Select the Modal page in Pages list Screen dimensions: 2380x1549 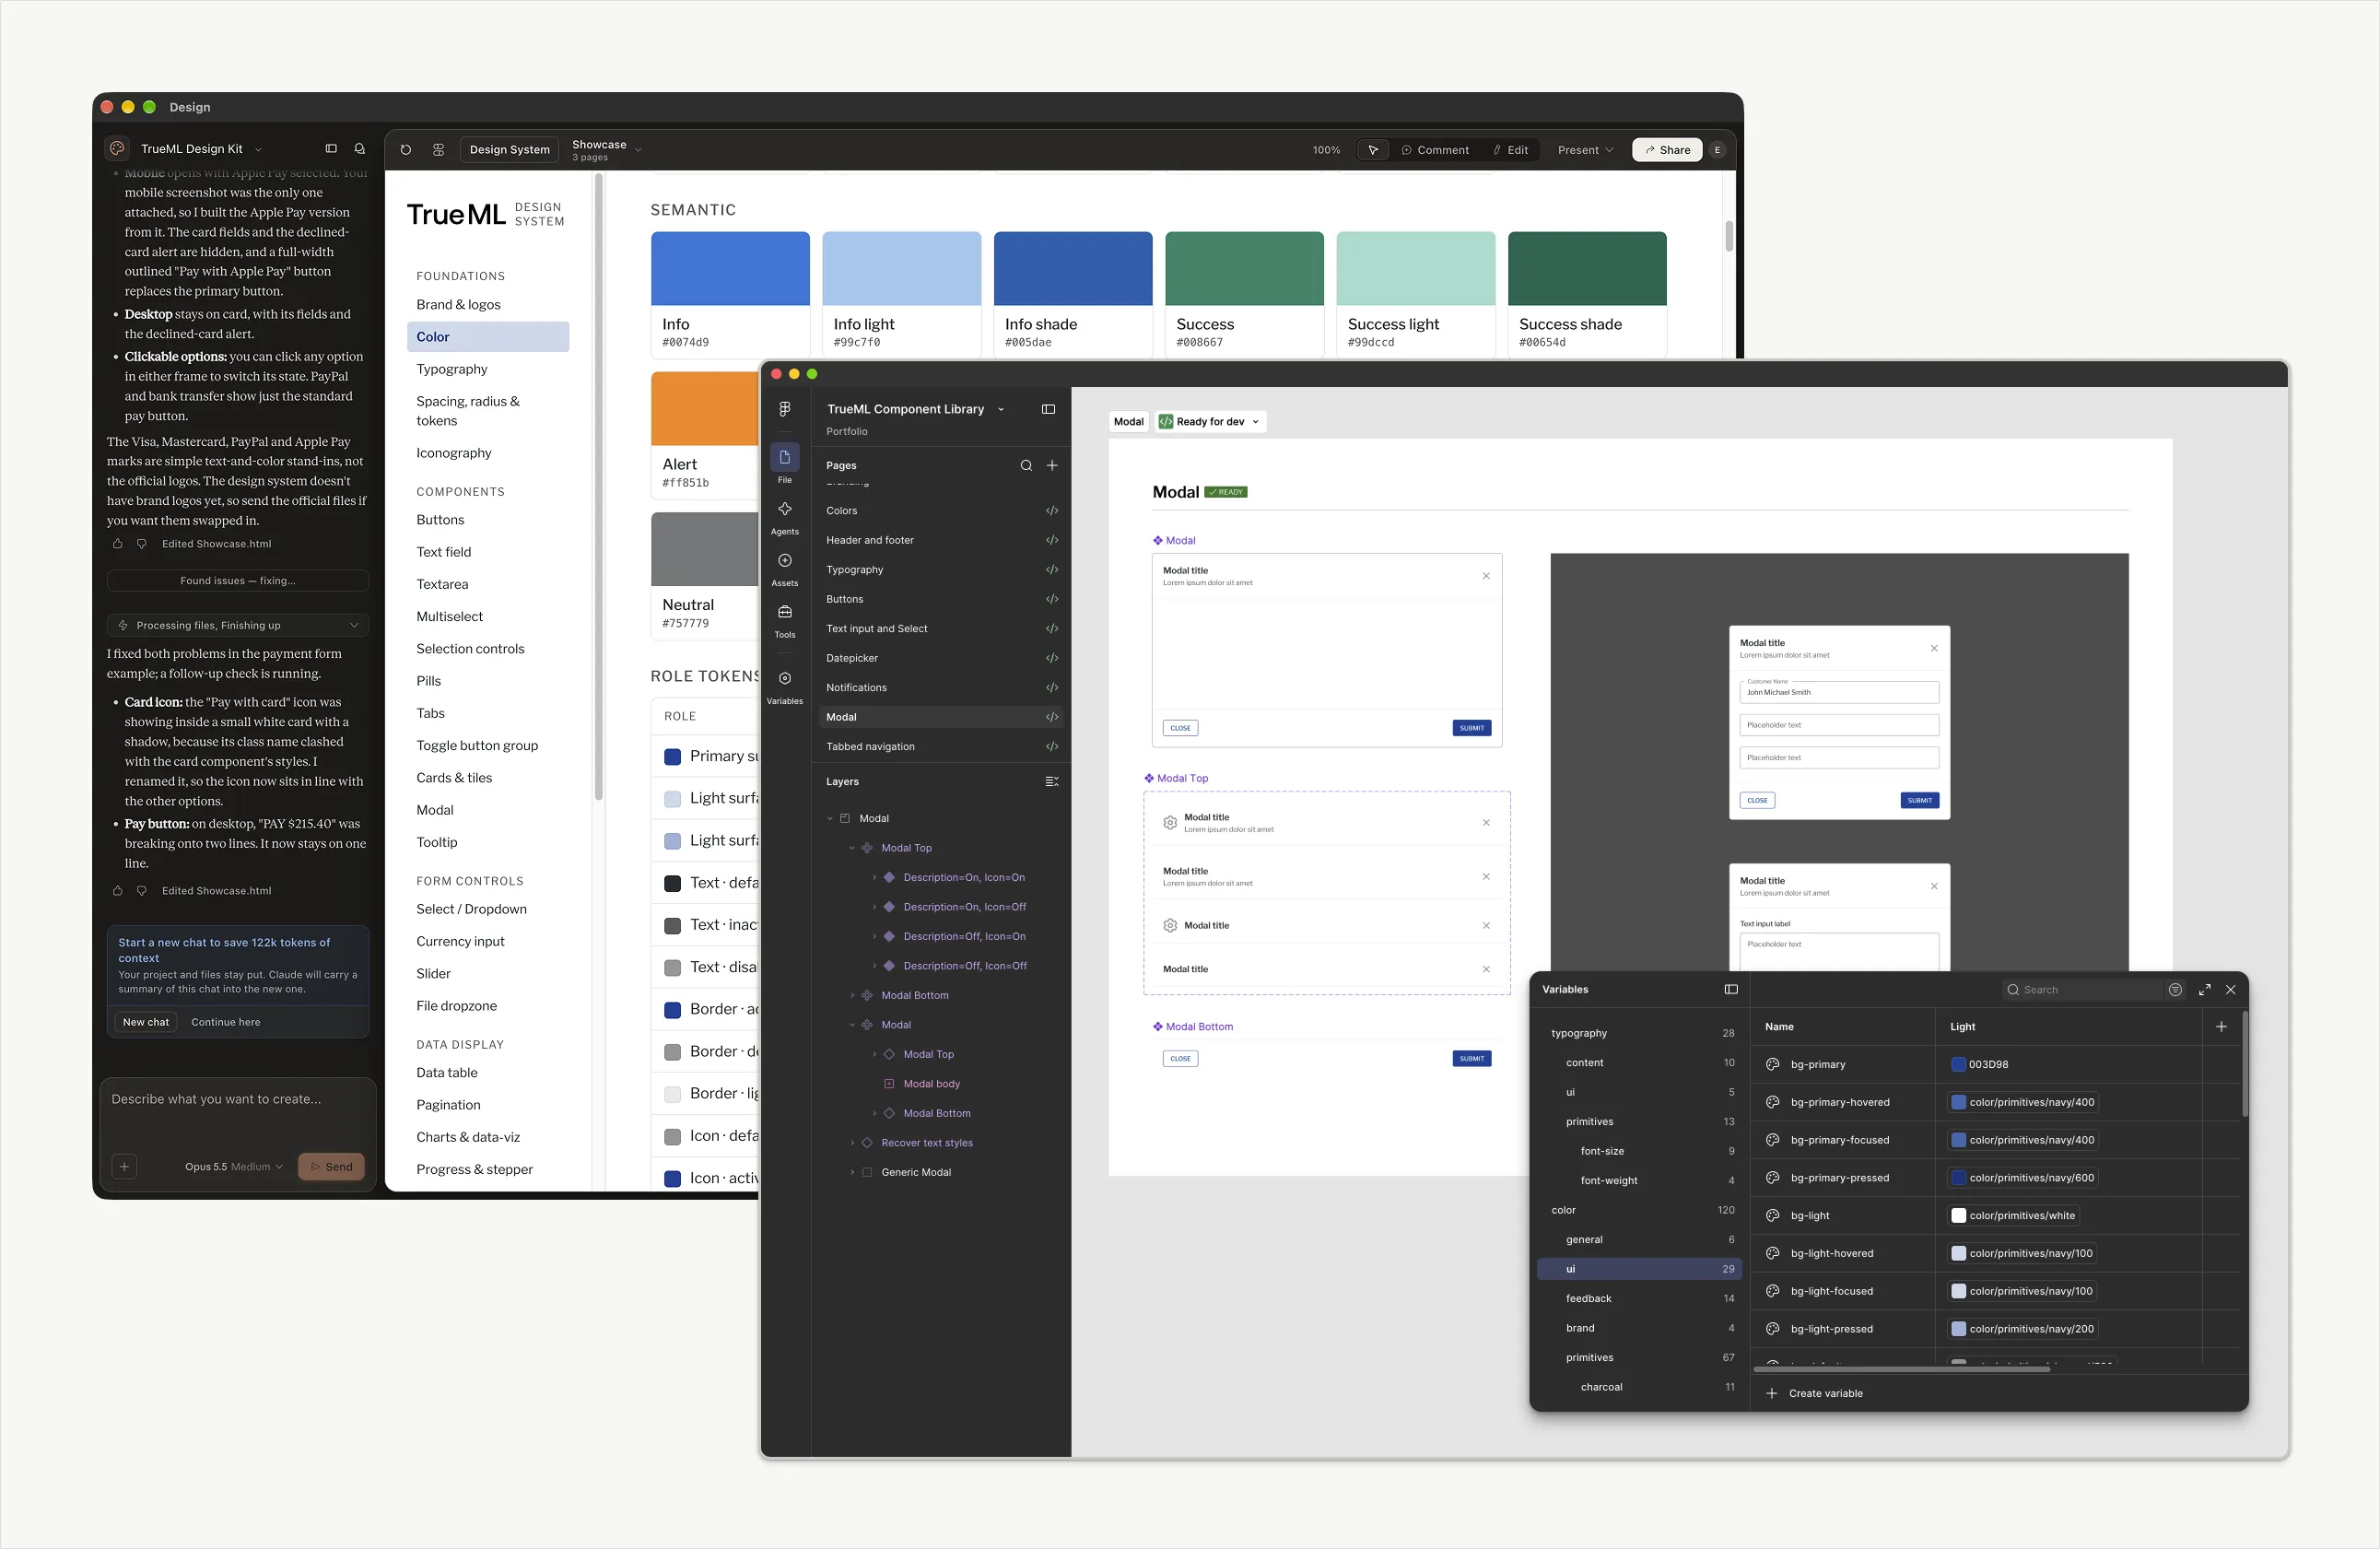coord(941,716)
